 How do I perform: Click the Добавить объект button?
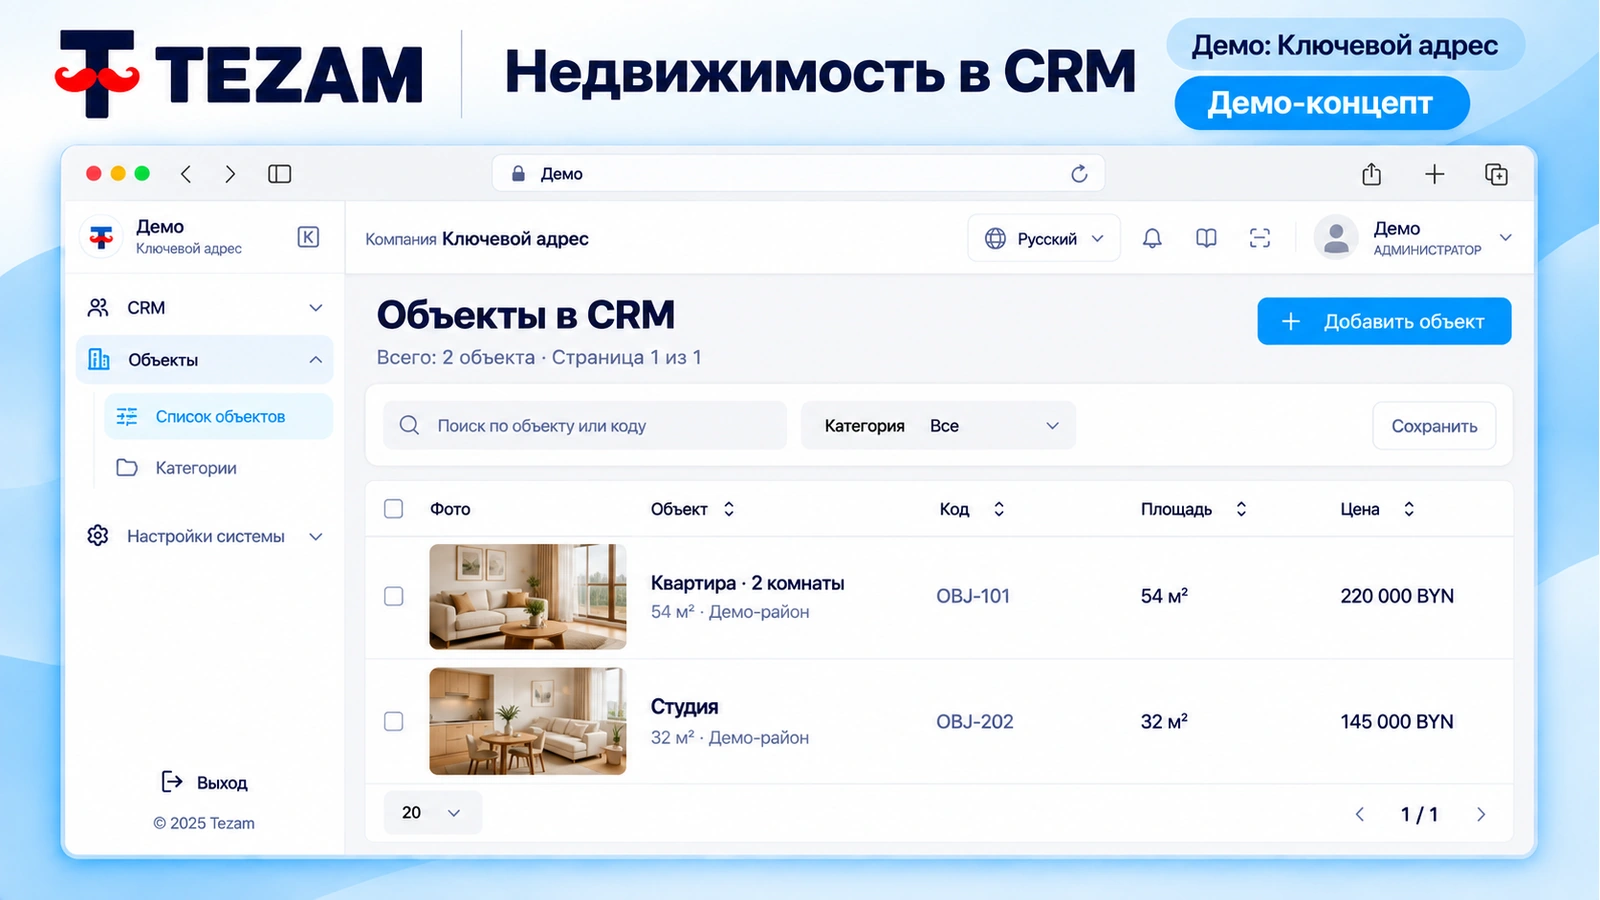tap(1384, 321)
